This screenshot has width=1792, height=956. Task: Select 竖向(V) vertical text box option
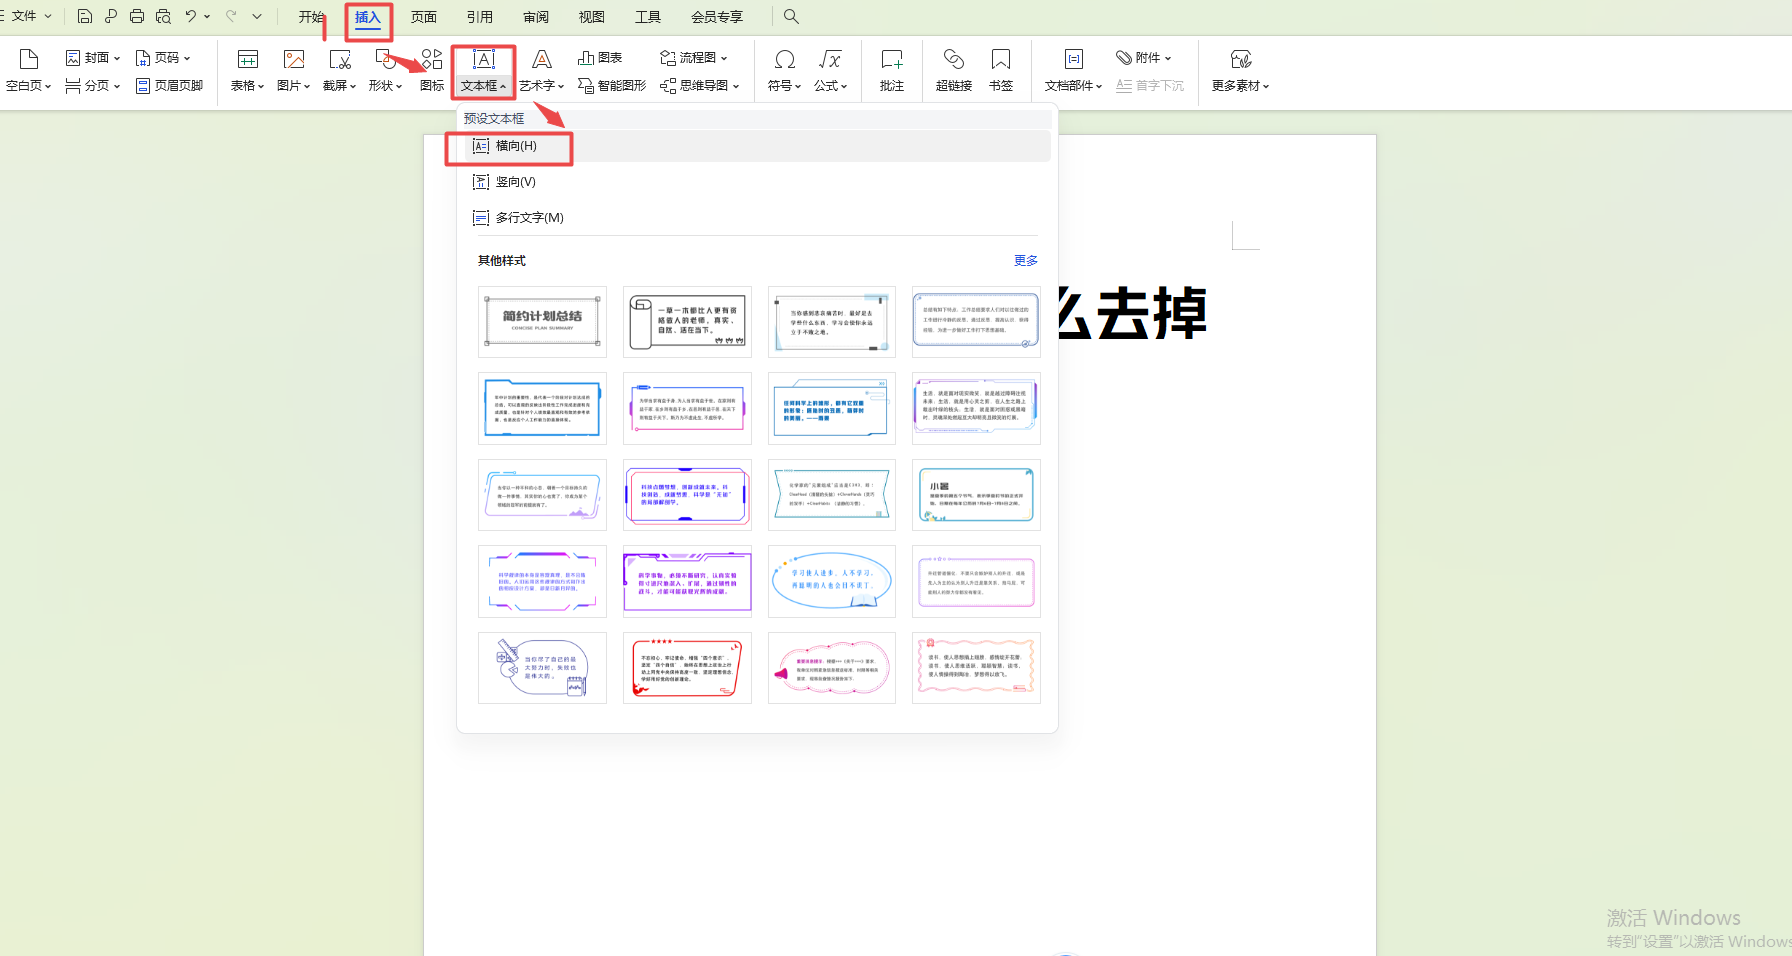515,182
